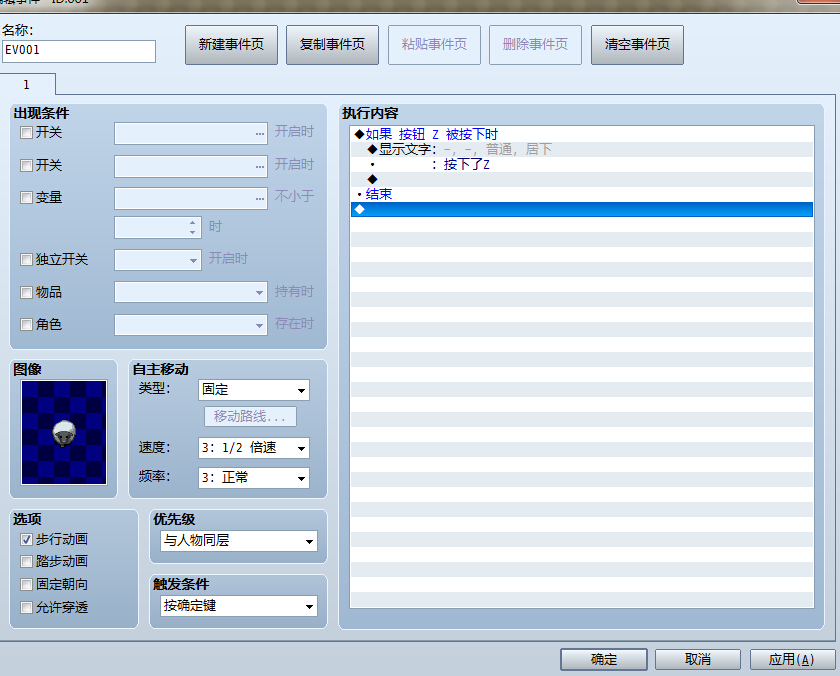
Task: Confirm with the 确定 button
Action: 604,659
